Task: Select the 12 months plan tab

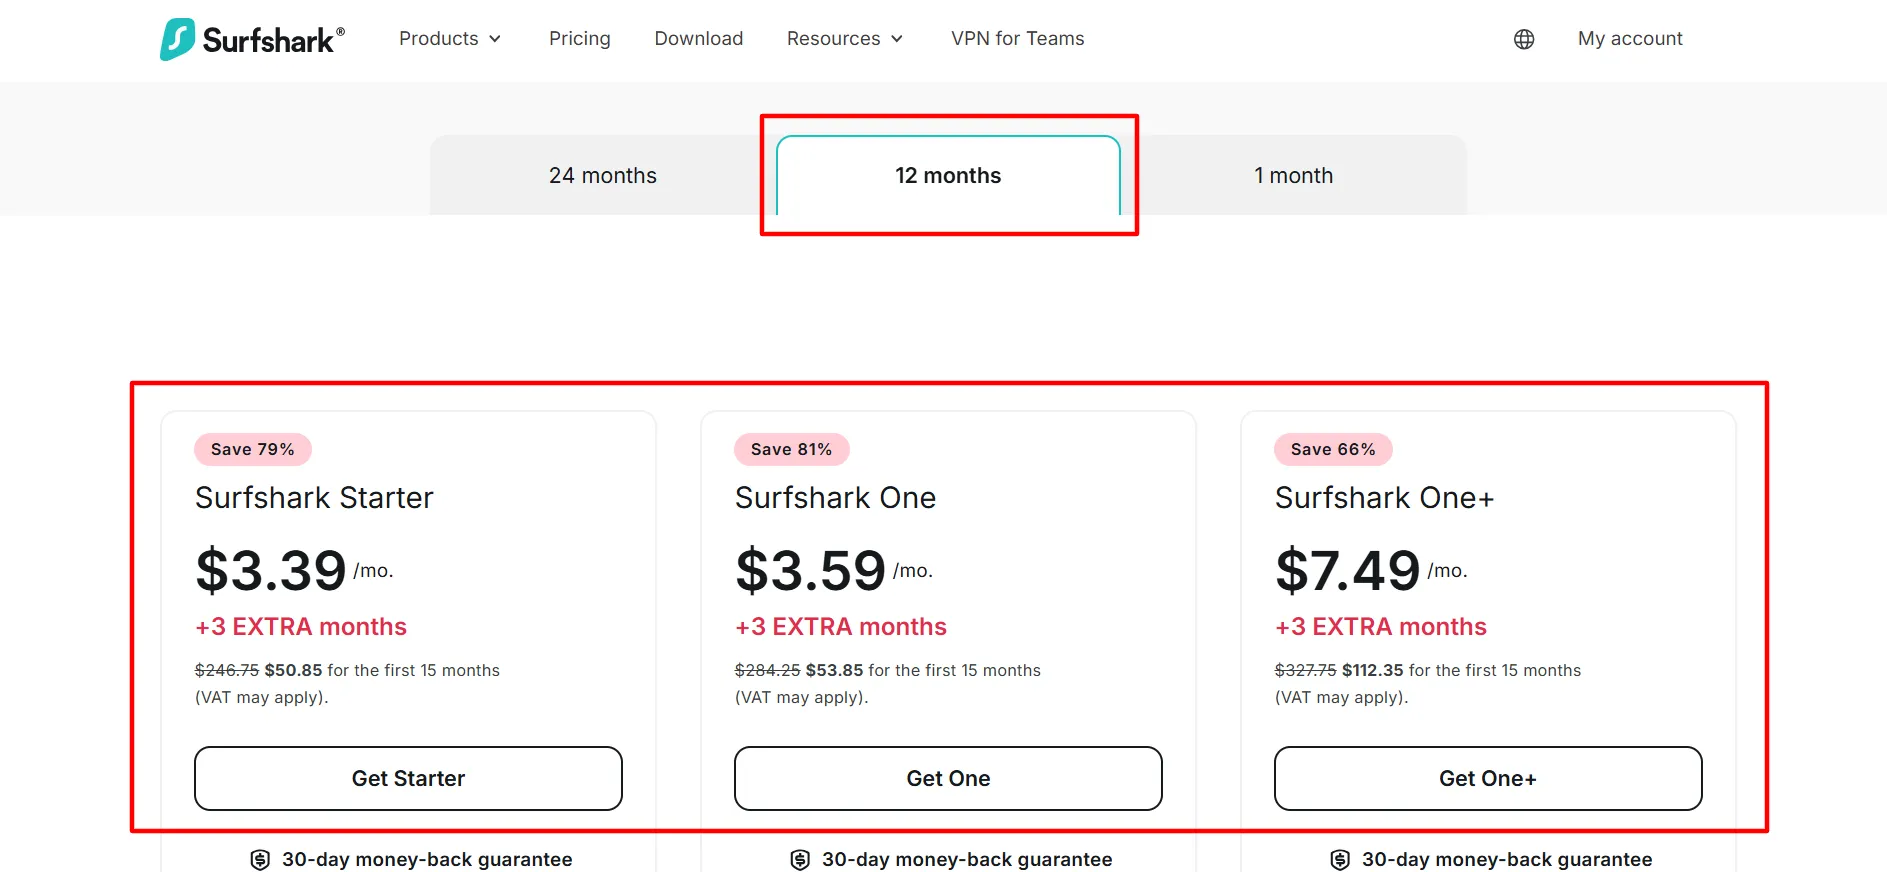Action: (x=948, y=176)
